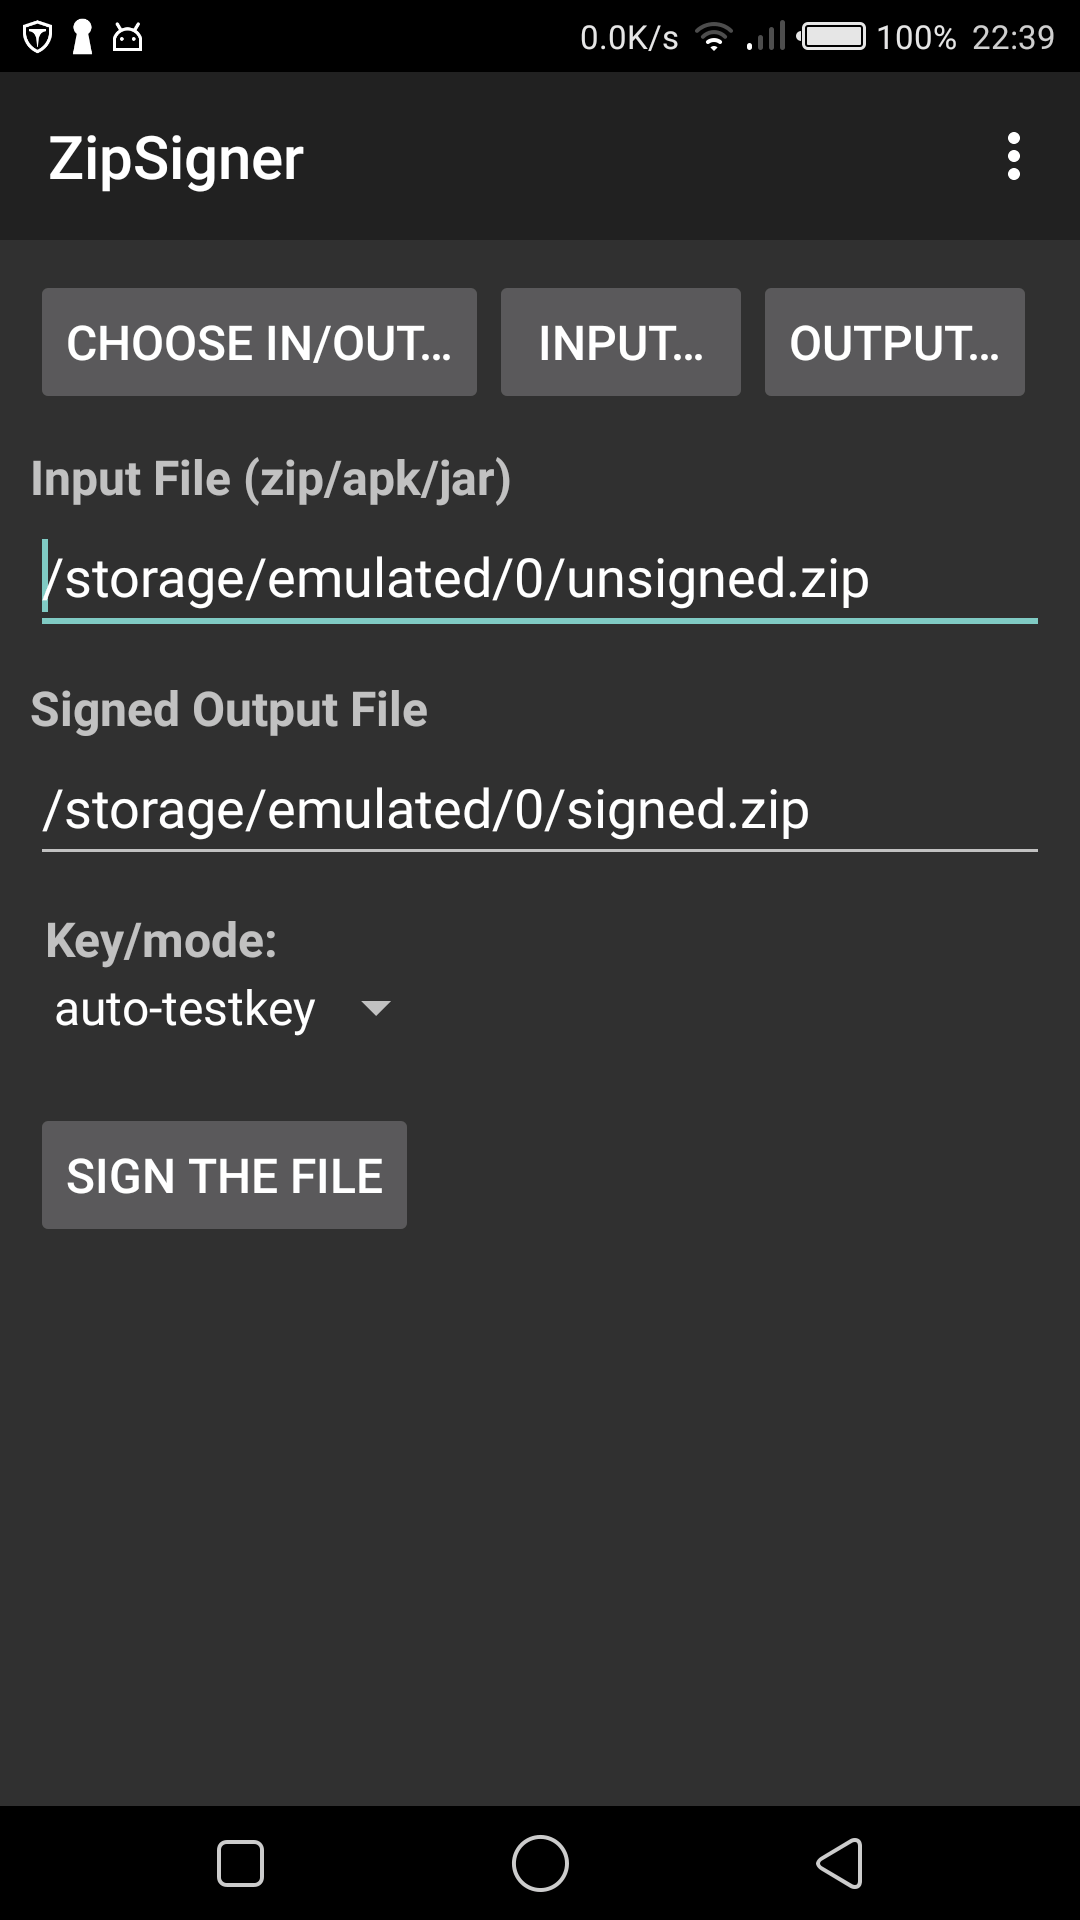The width and height of the screenshot is (1080, 1920).
Task: Tap the Android debug icon in status bar
Action: pyautogui.click(x=127, y=38)
